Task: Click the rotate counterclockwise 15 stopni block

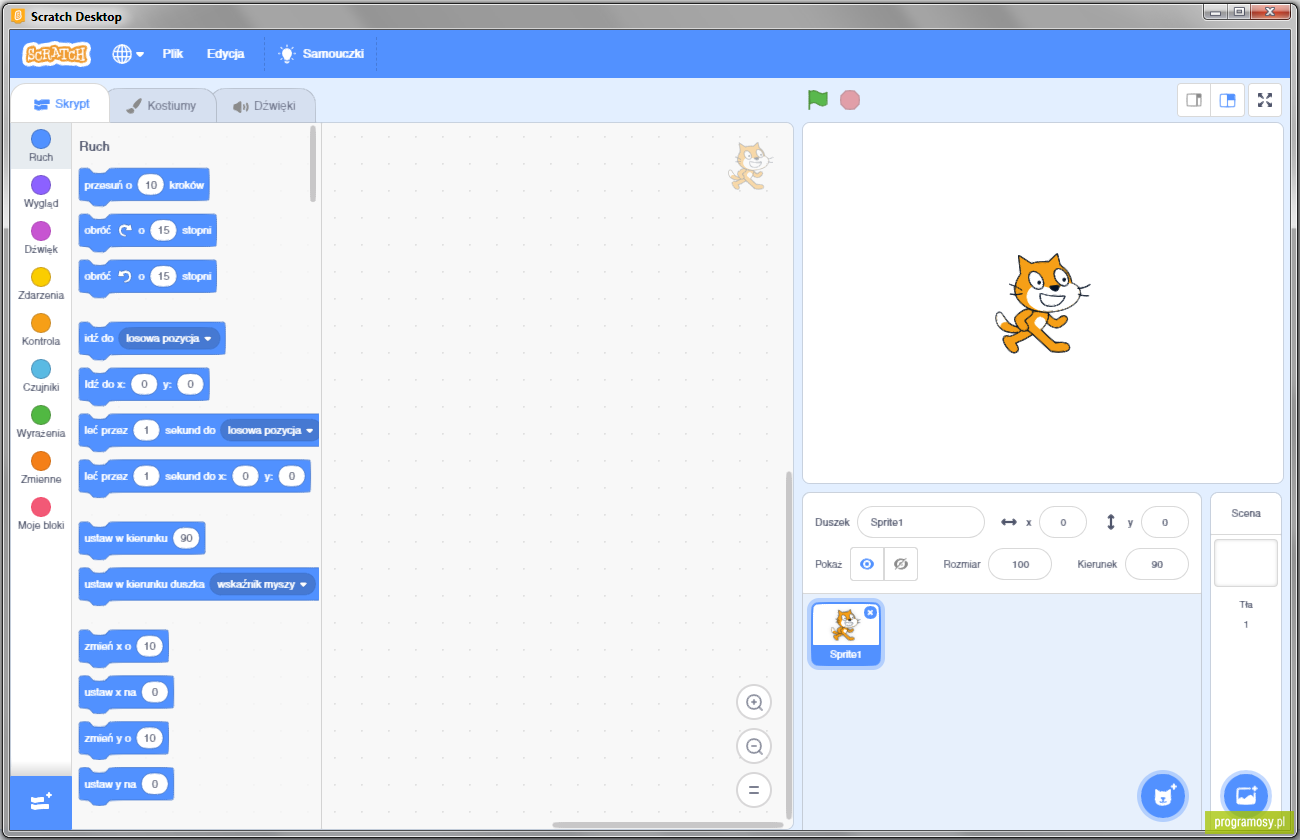Action: [x=147, y=277]
